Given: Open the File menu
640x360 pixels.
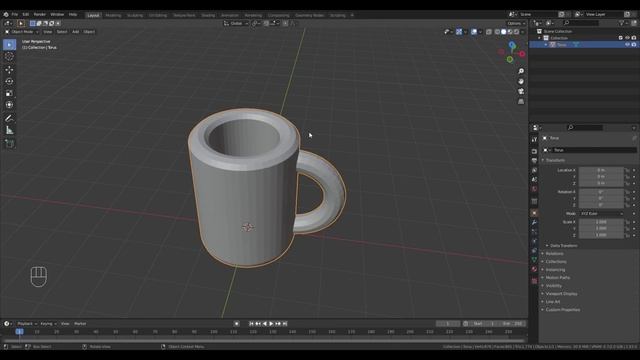Looking at the screenshot, I should [x=15, y=14].
